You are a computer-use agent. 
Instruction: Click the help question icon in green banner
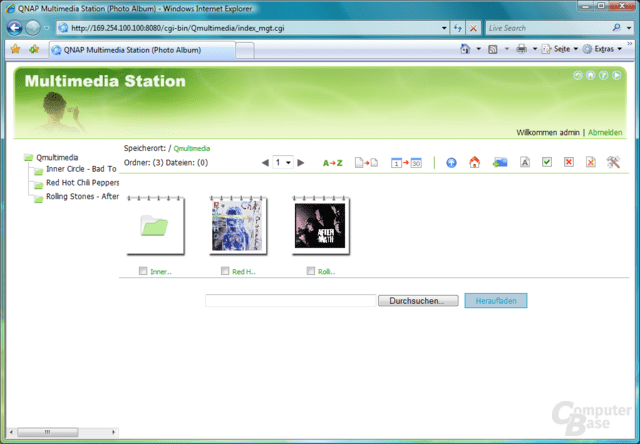point(604,75)
